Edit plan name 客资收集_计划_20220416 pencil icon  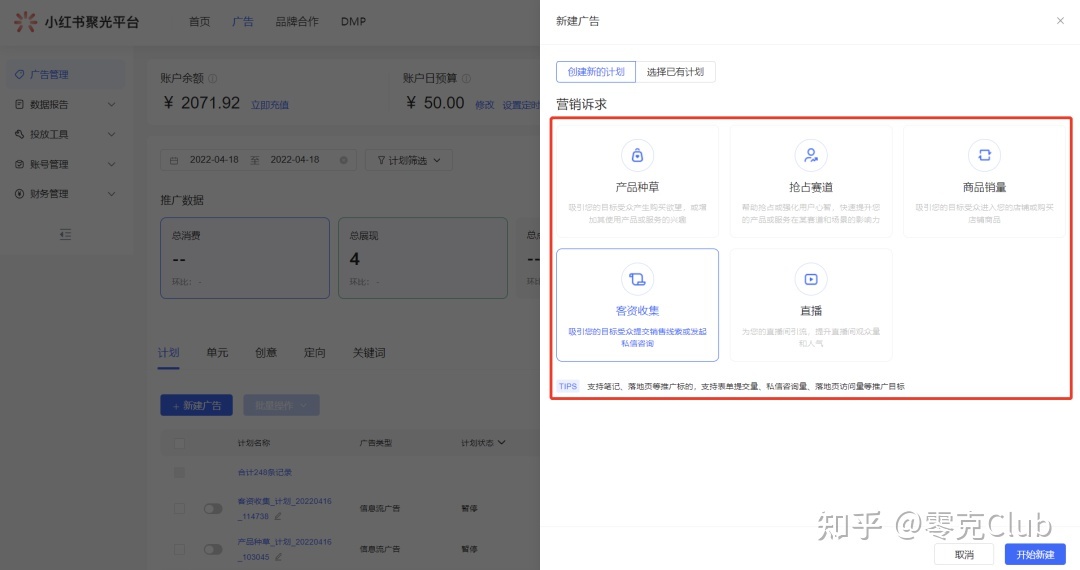pyautogui.click(x=278, y=516)
